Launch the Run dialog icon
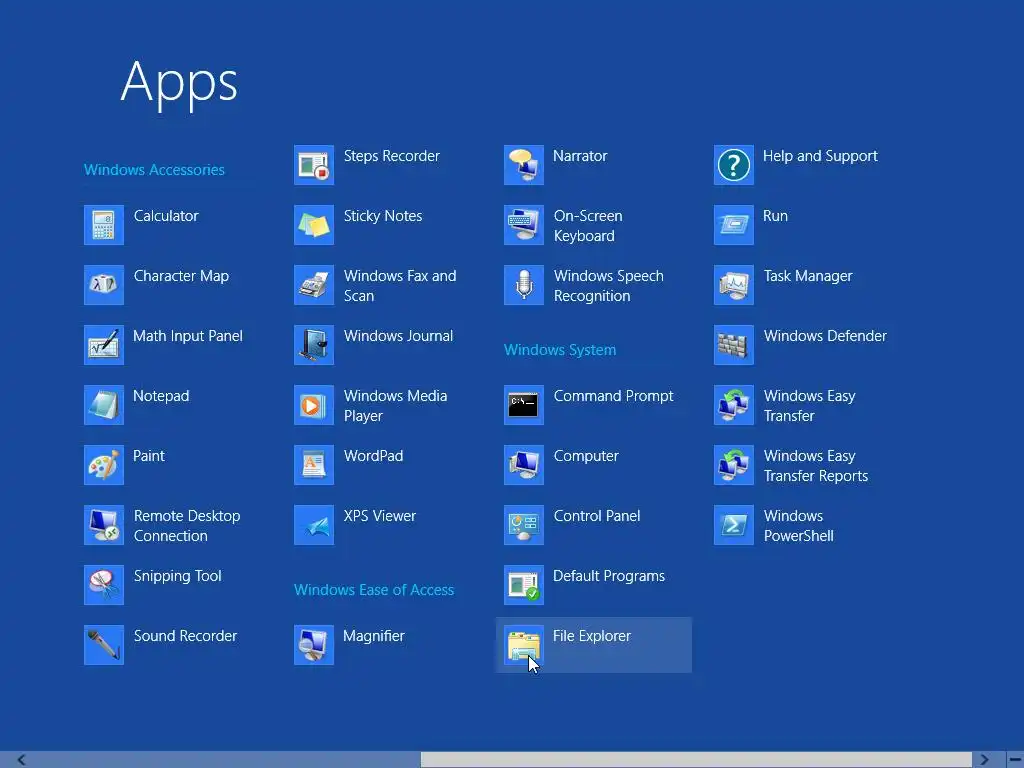Screen dimensions: 1024x768 coord(734,225)
